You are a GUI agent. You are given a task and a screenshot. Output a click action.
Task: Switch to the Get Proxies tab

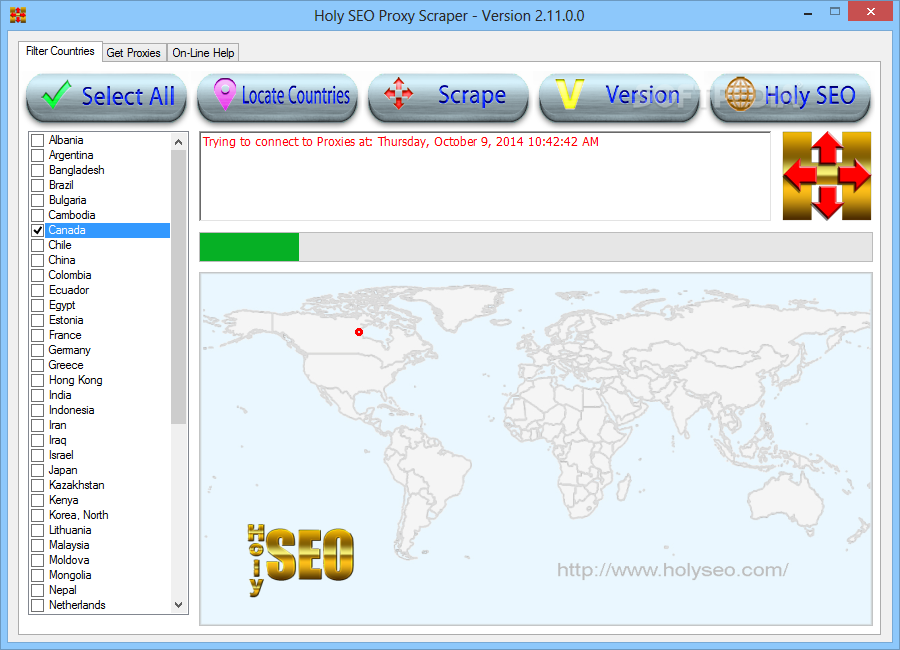coord(134,53)
